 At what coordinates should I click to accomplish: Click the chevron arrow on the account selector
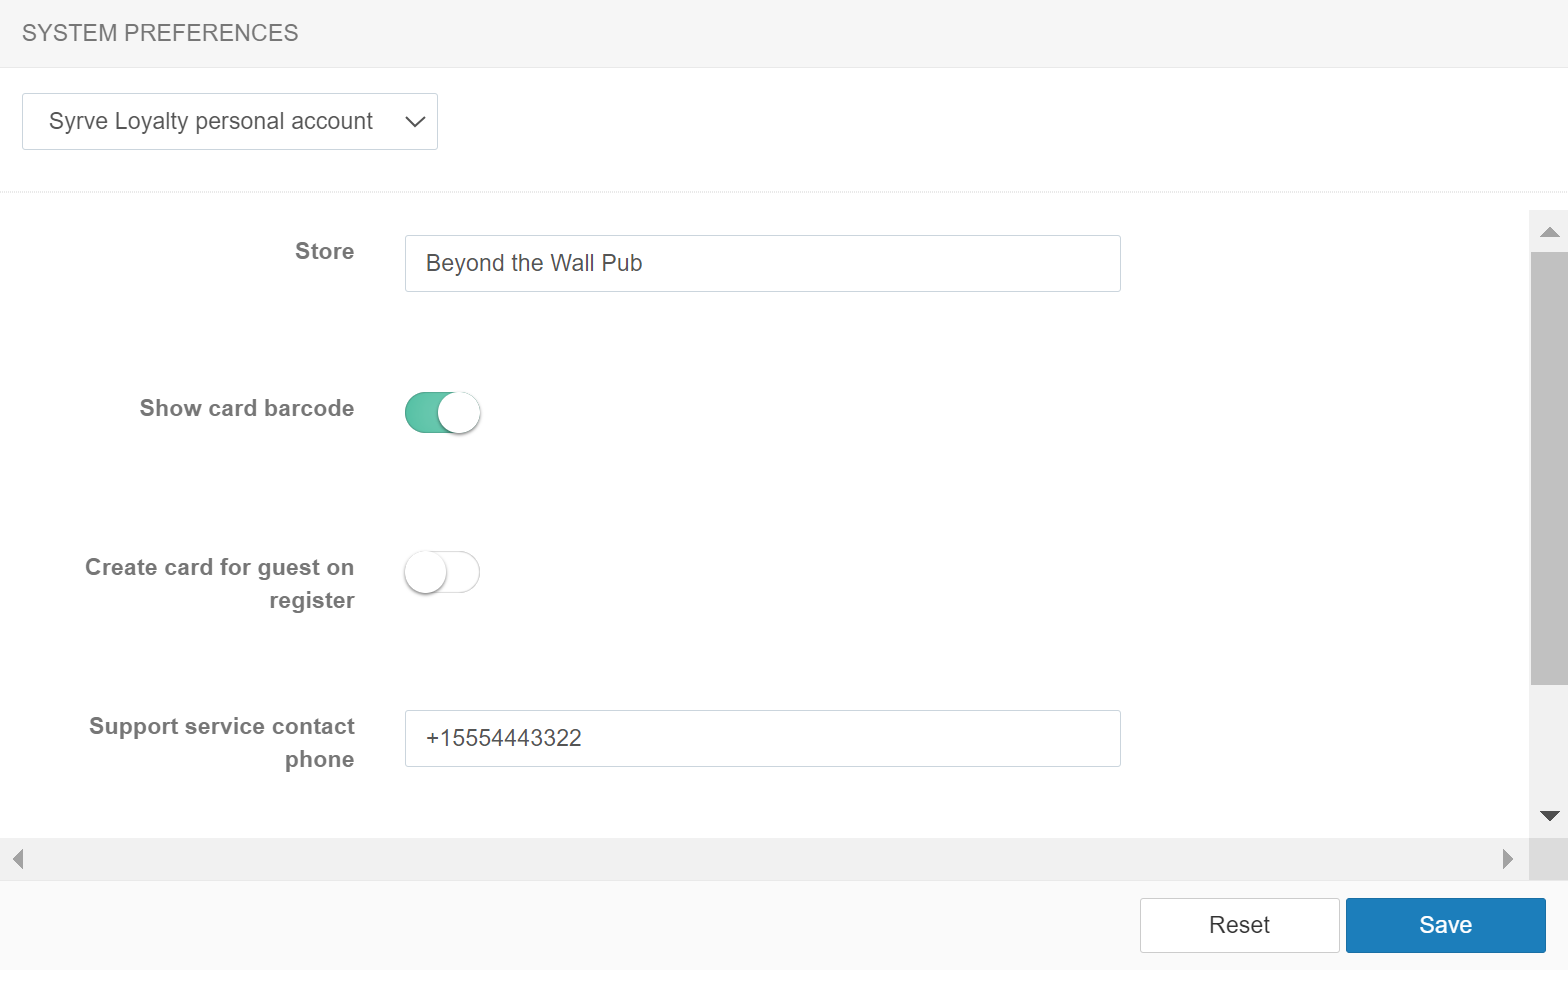(x=415, y=122)
